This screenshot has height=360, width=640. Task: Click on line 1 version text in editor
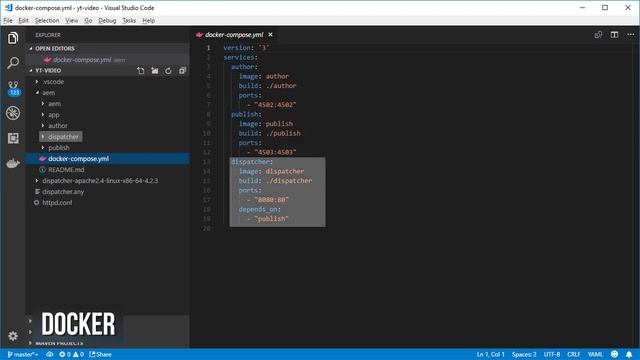pyautogui.click(x=246, y=48)
